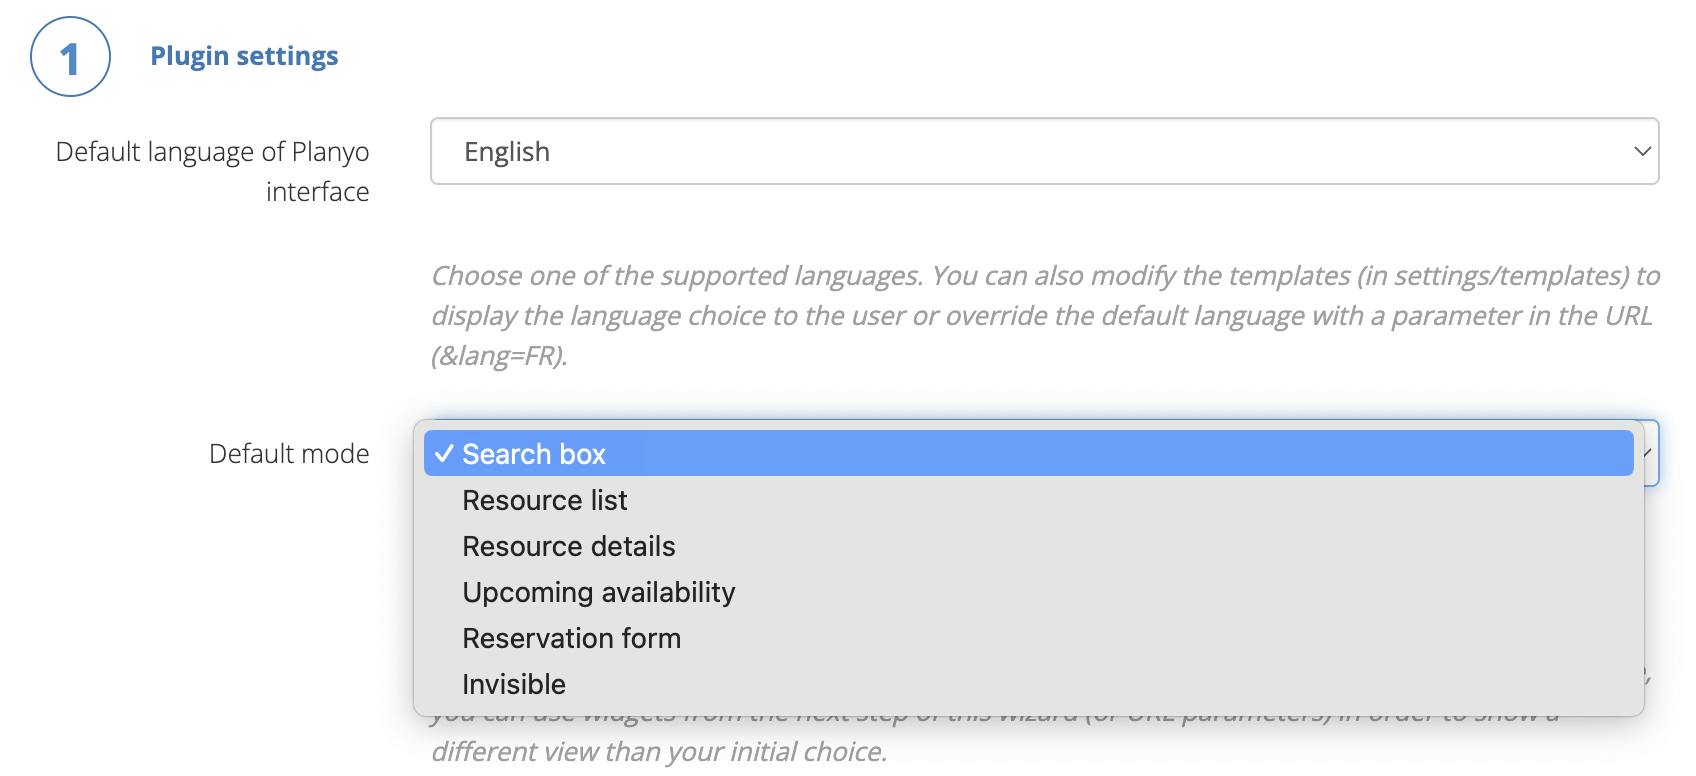Click the step 1 circle icon
This screenshot has height=776, width=1696.
point(70,57)
